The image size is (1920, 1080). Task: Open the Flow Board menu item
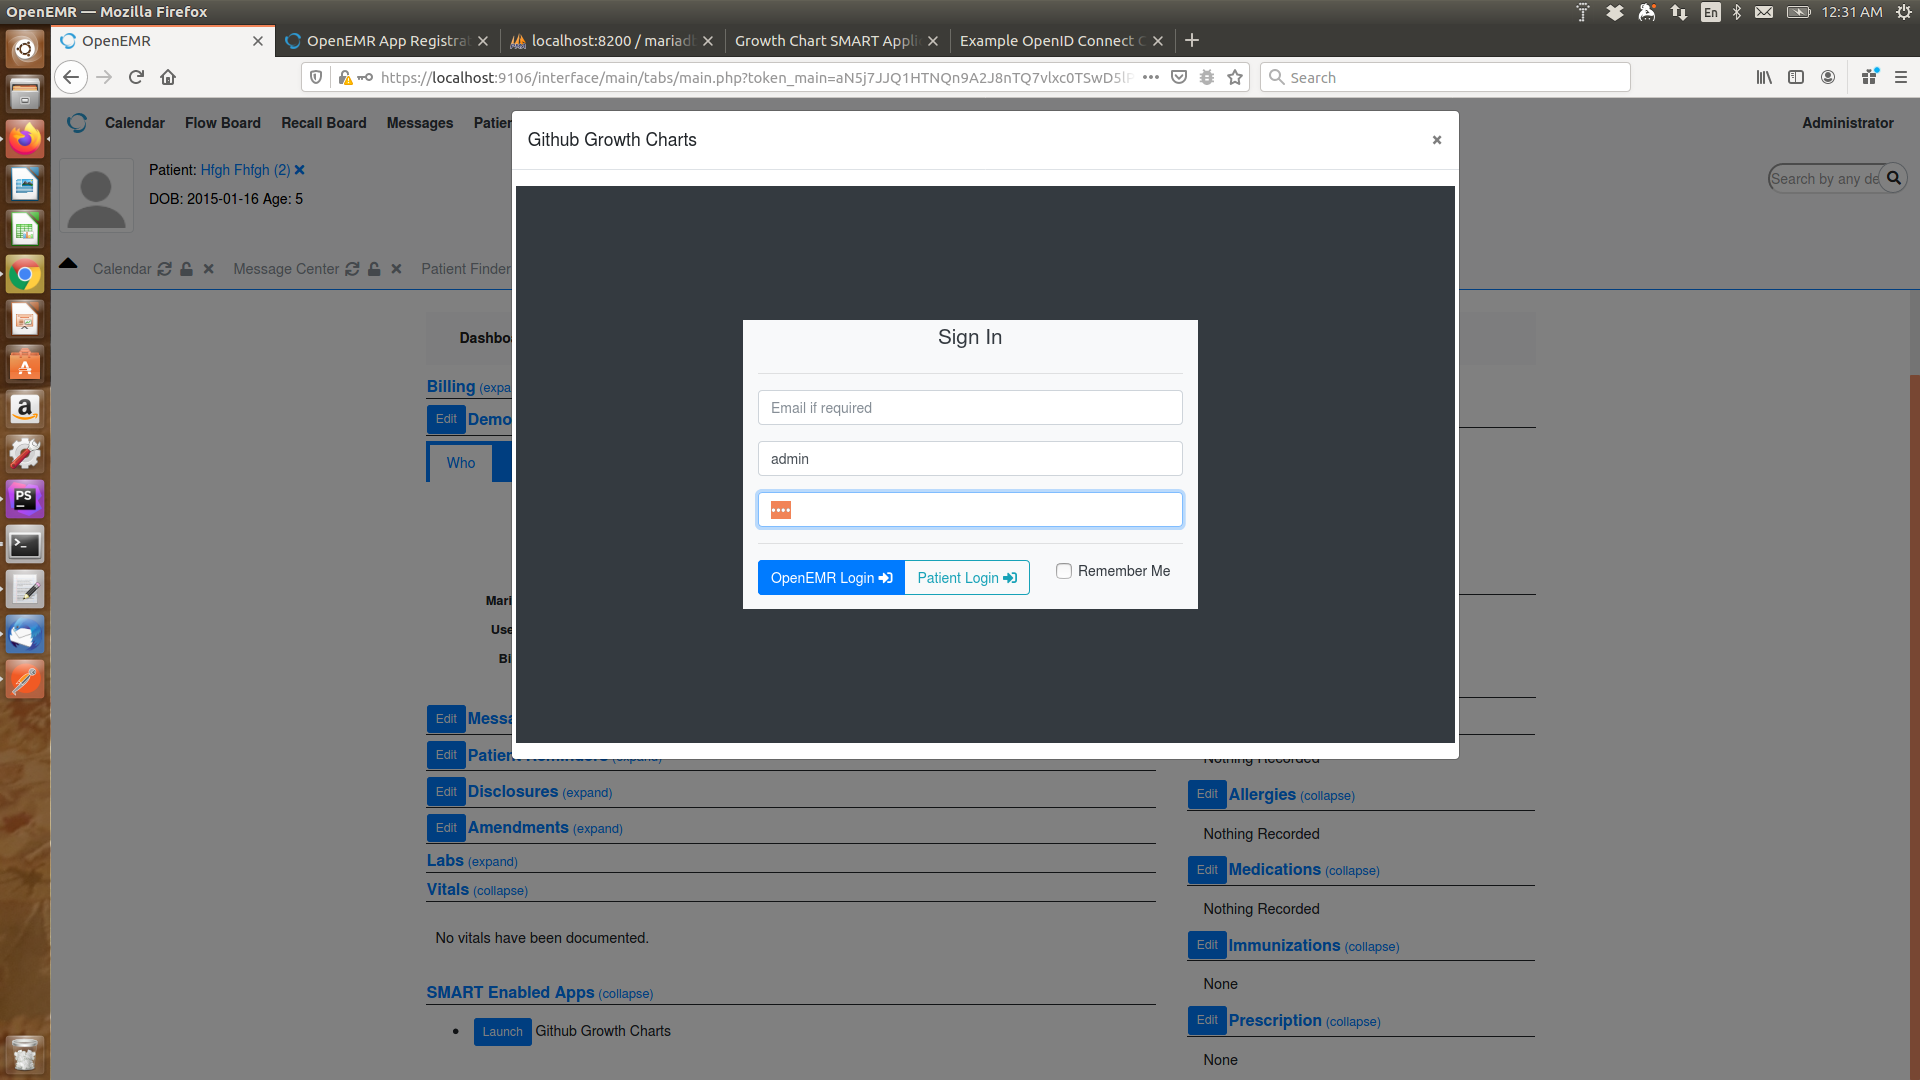(x=222, y=122)
